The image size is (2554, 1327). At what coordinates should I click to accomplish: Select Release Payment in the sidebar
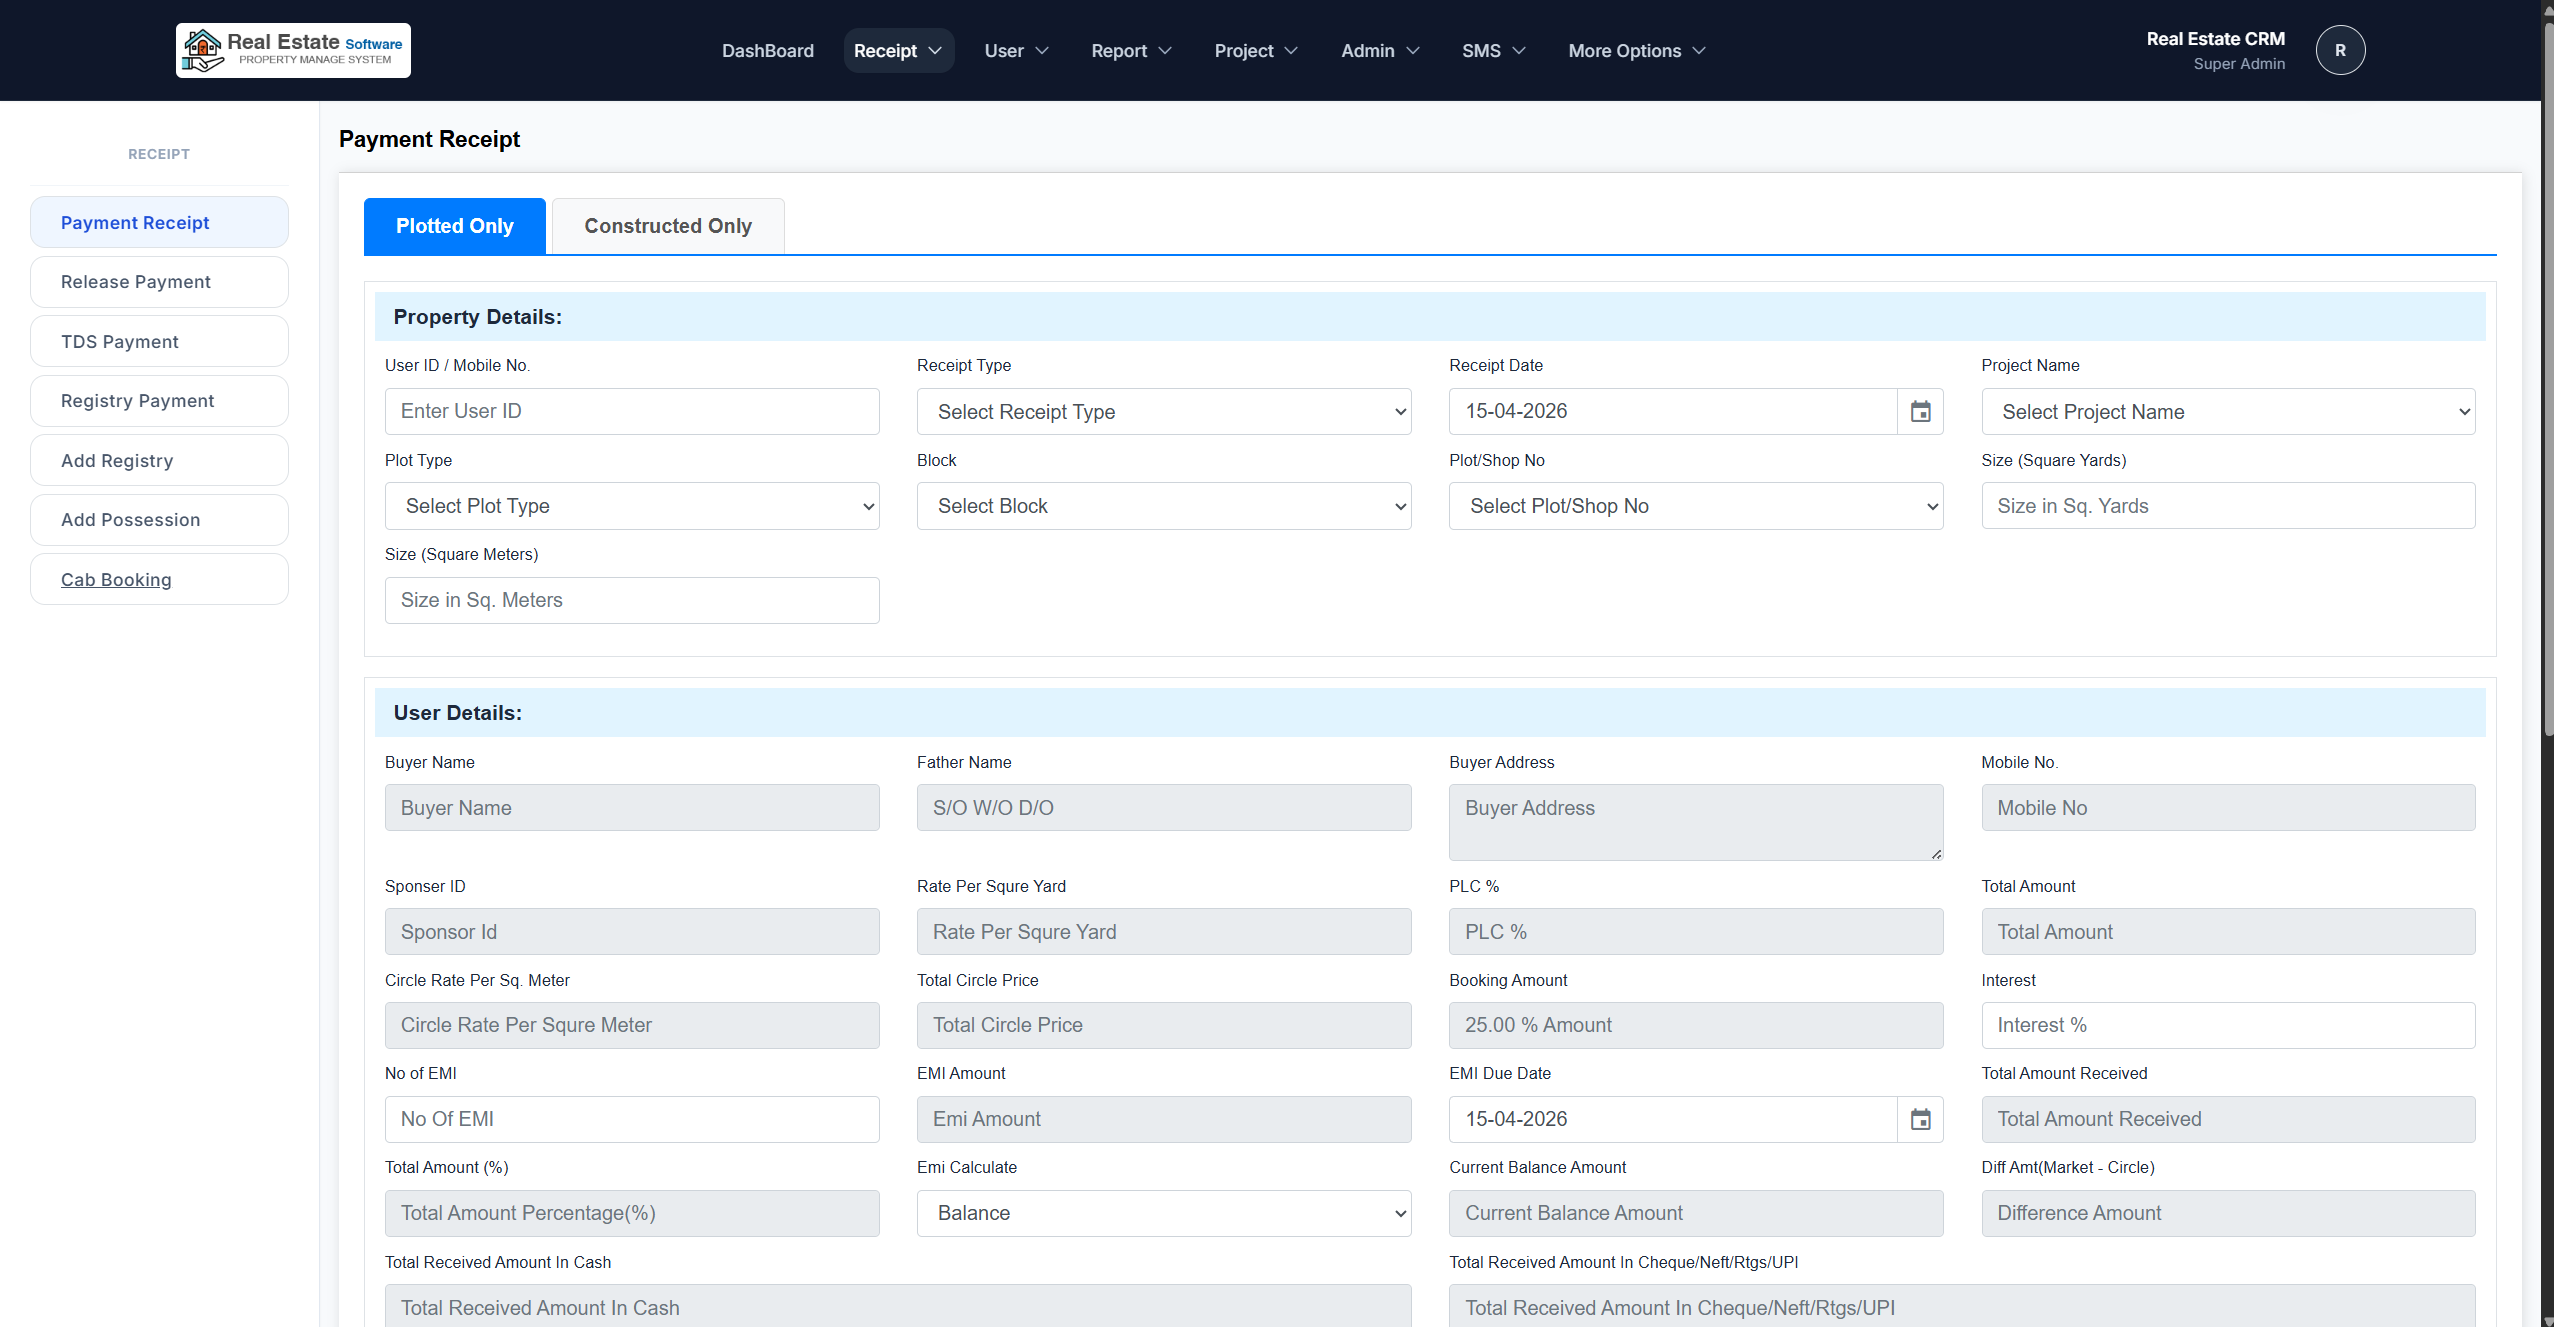pyautogui.click(x=136, y=282)
